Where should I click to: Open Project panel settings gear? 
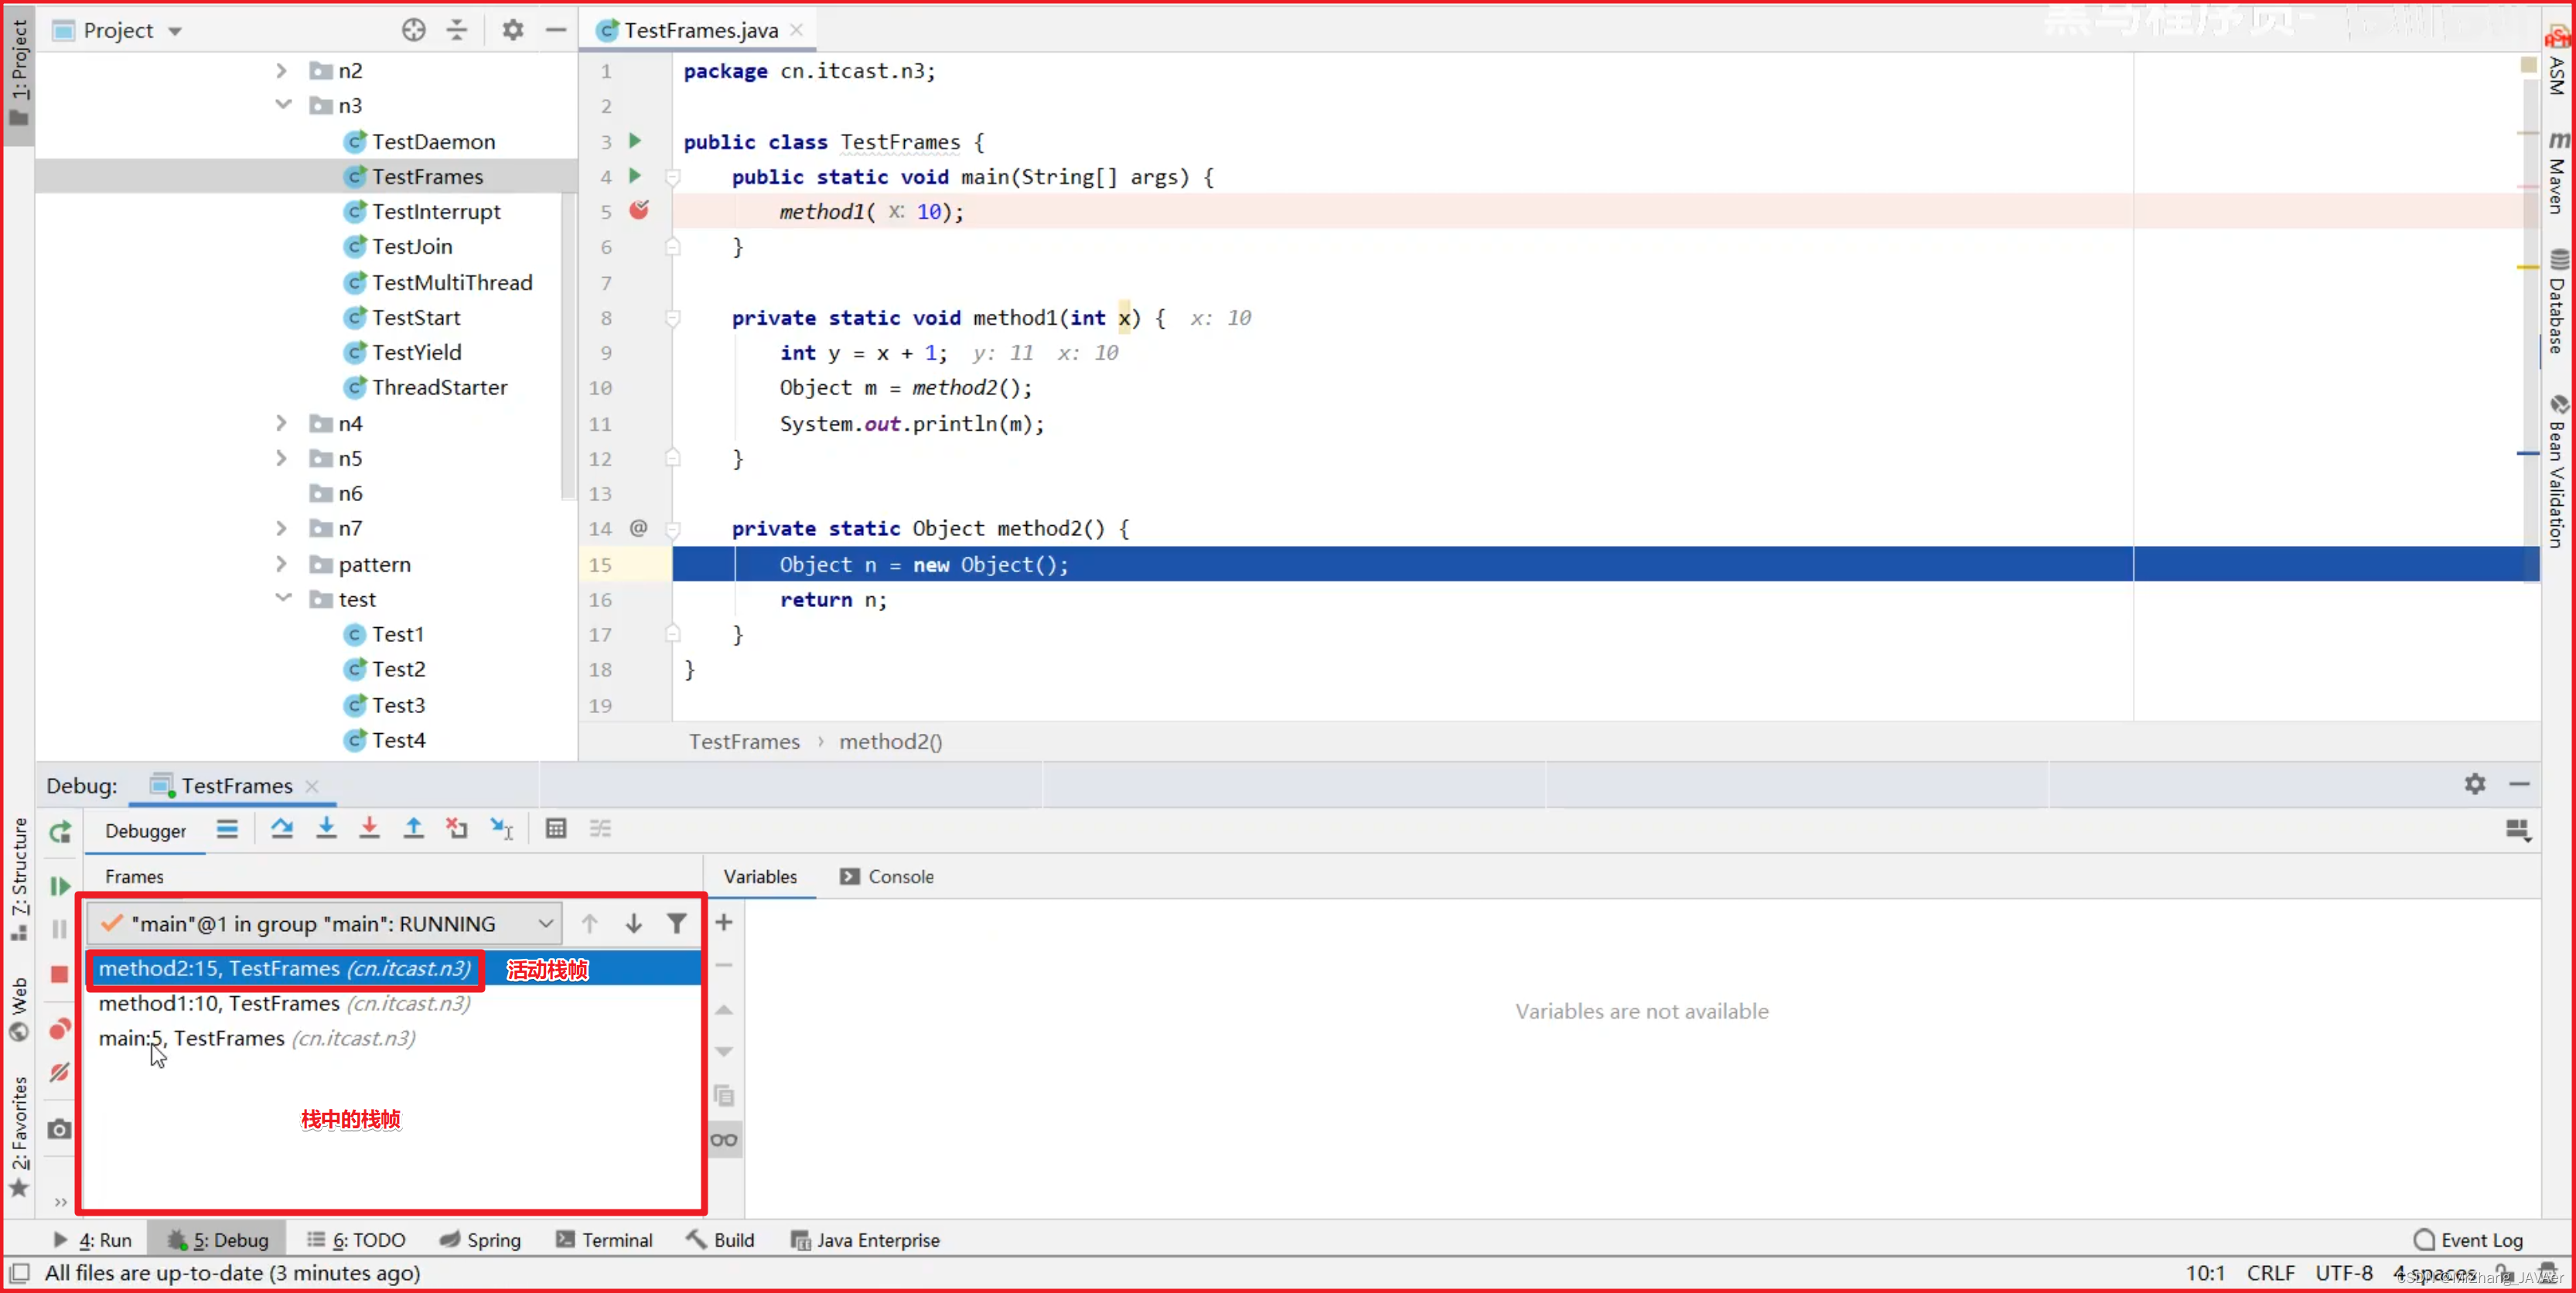[x=513, y=30]
